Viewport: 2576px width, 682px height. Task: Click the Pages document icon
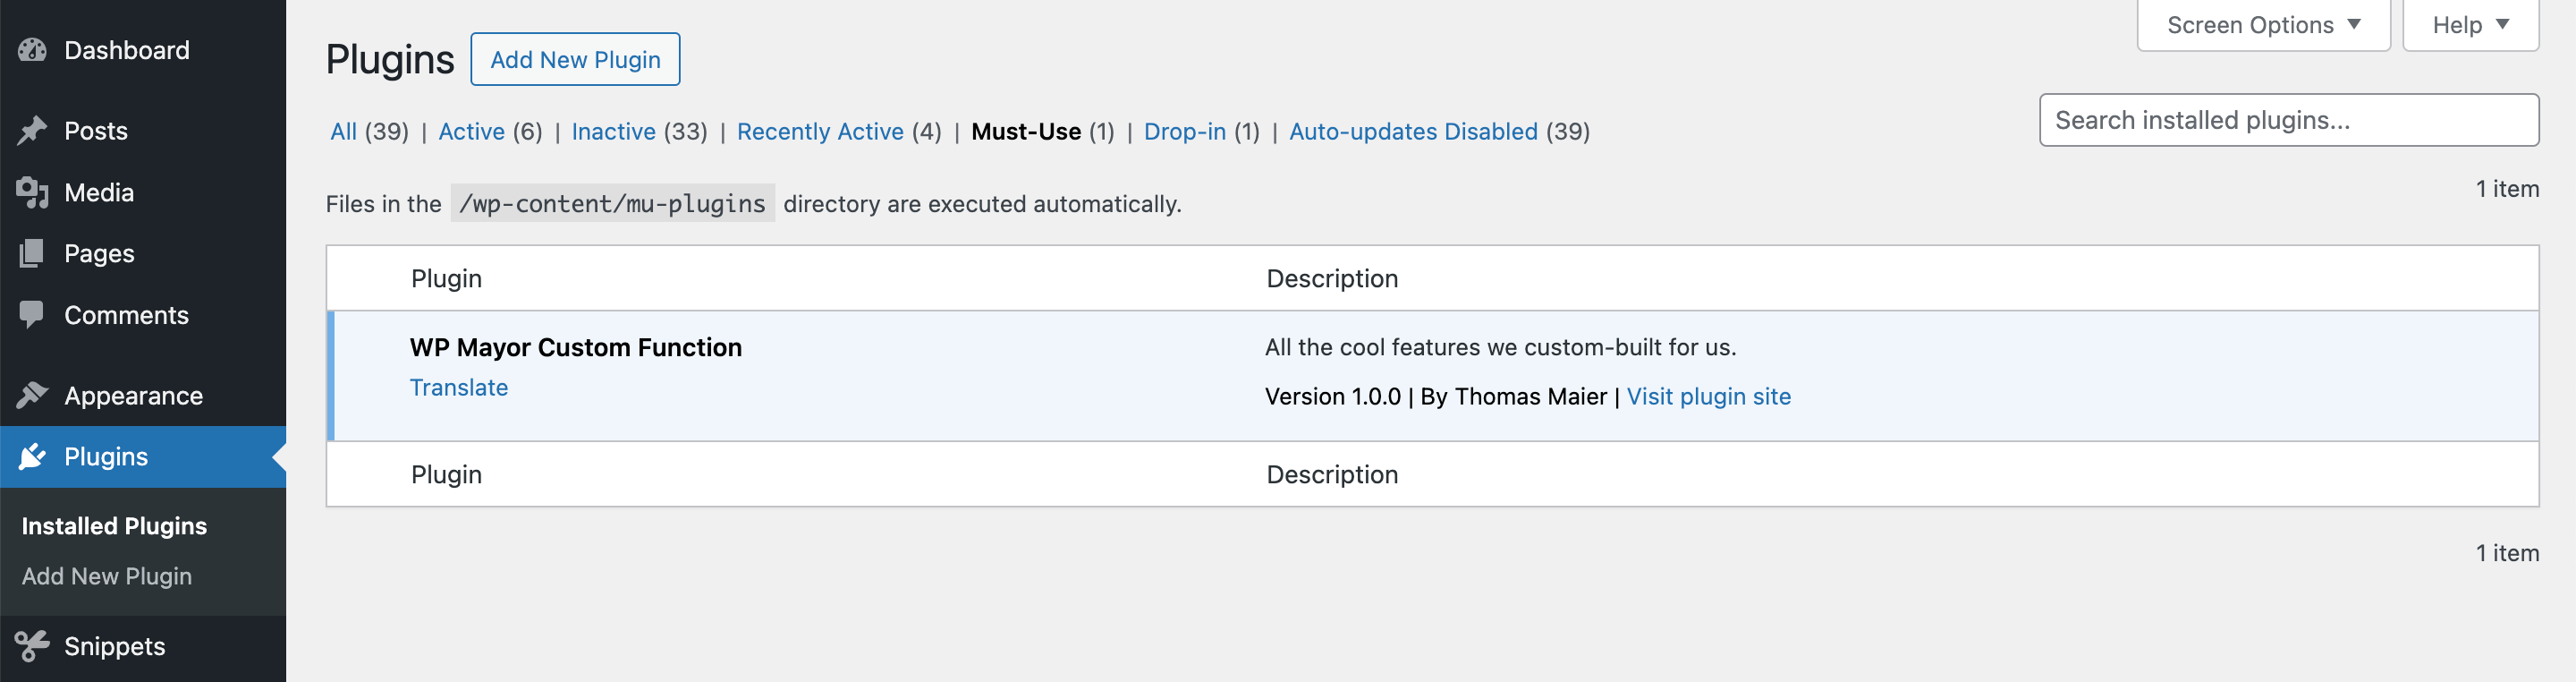pos(32,253)
